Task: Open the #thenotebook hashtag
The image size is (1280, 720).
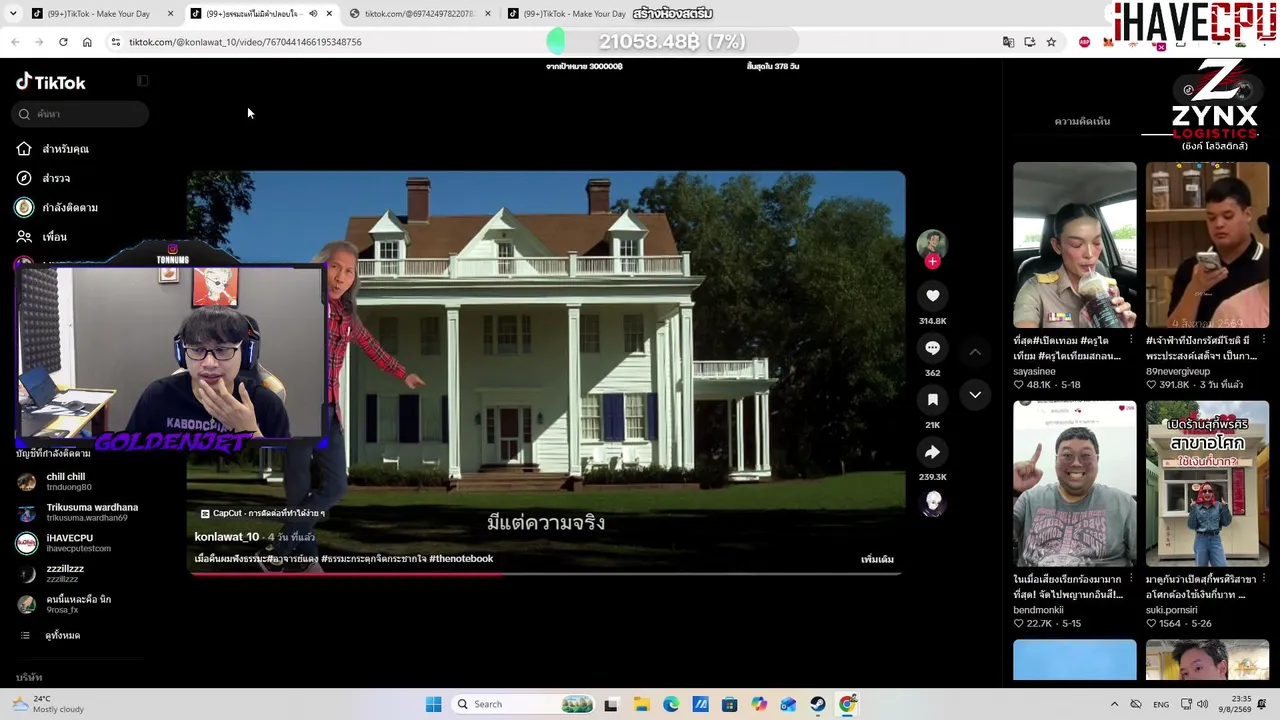Action: pyautogui.click(x=461, y=559)
